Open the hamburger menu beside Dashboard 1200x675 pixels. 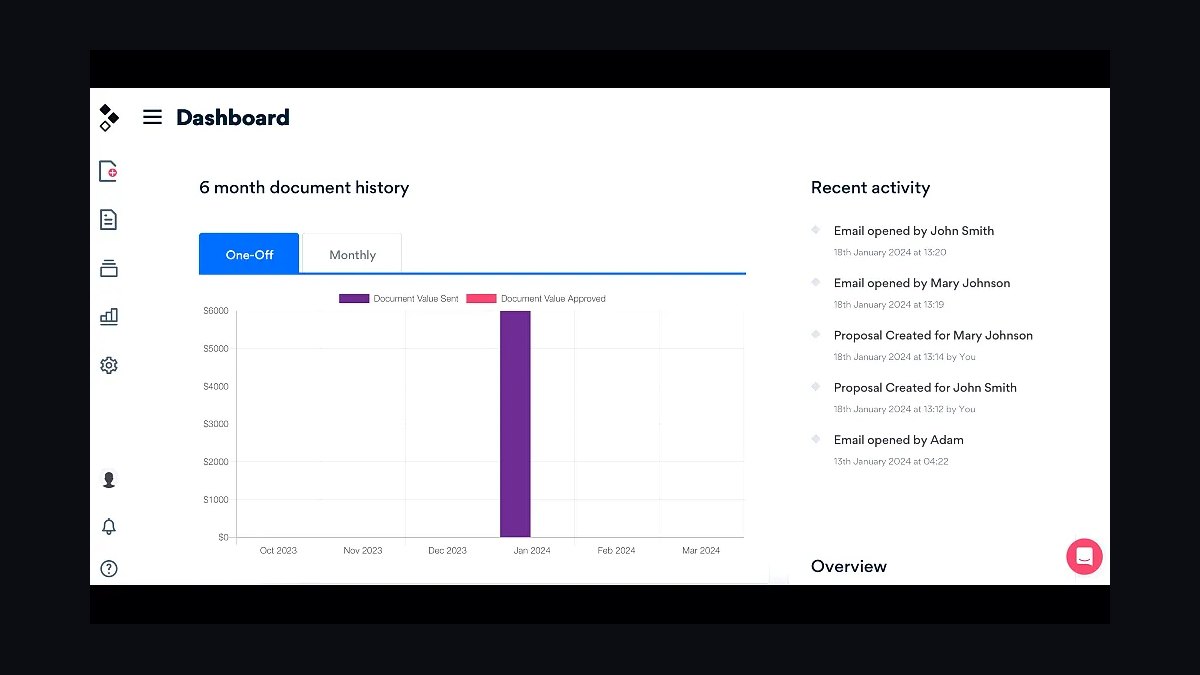point(152,117)
